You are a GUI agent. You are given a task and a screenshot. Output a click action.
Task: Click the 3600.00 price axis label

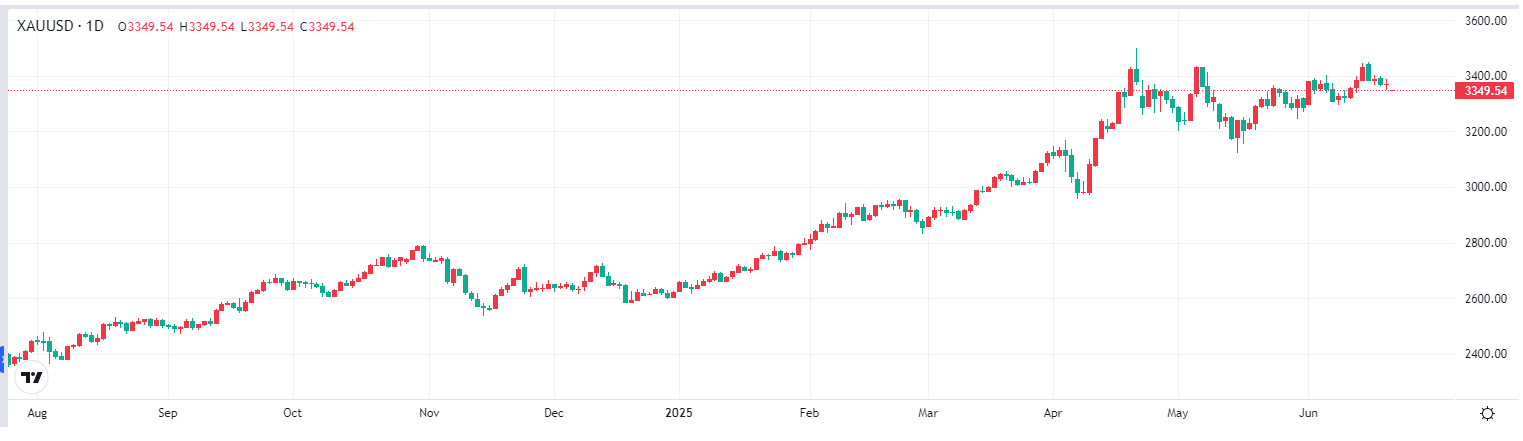tap(1484, 21)
